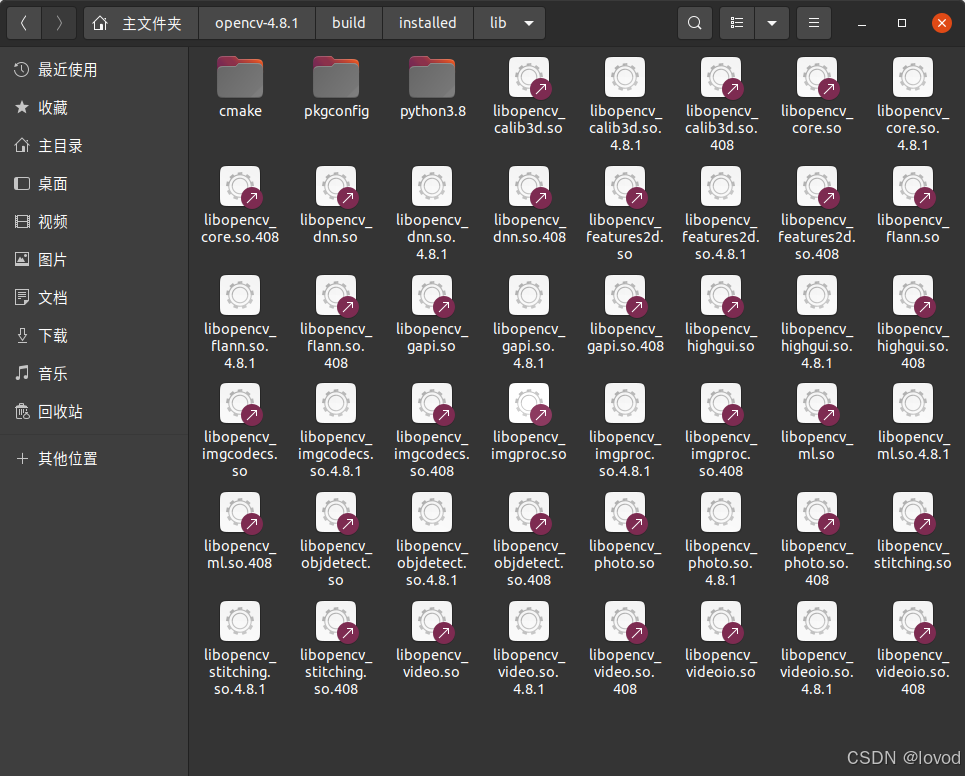Screen dimensions: 965x776
Task: Go back with the back arrow
Action: (24, 23)
